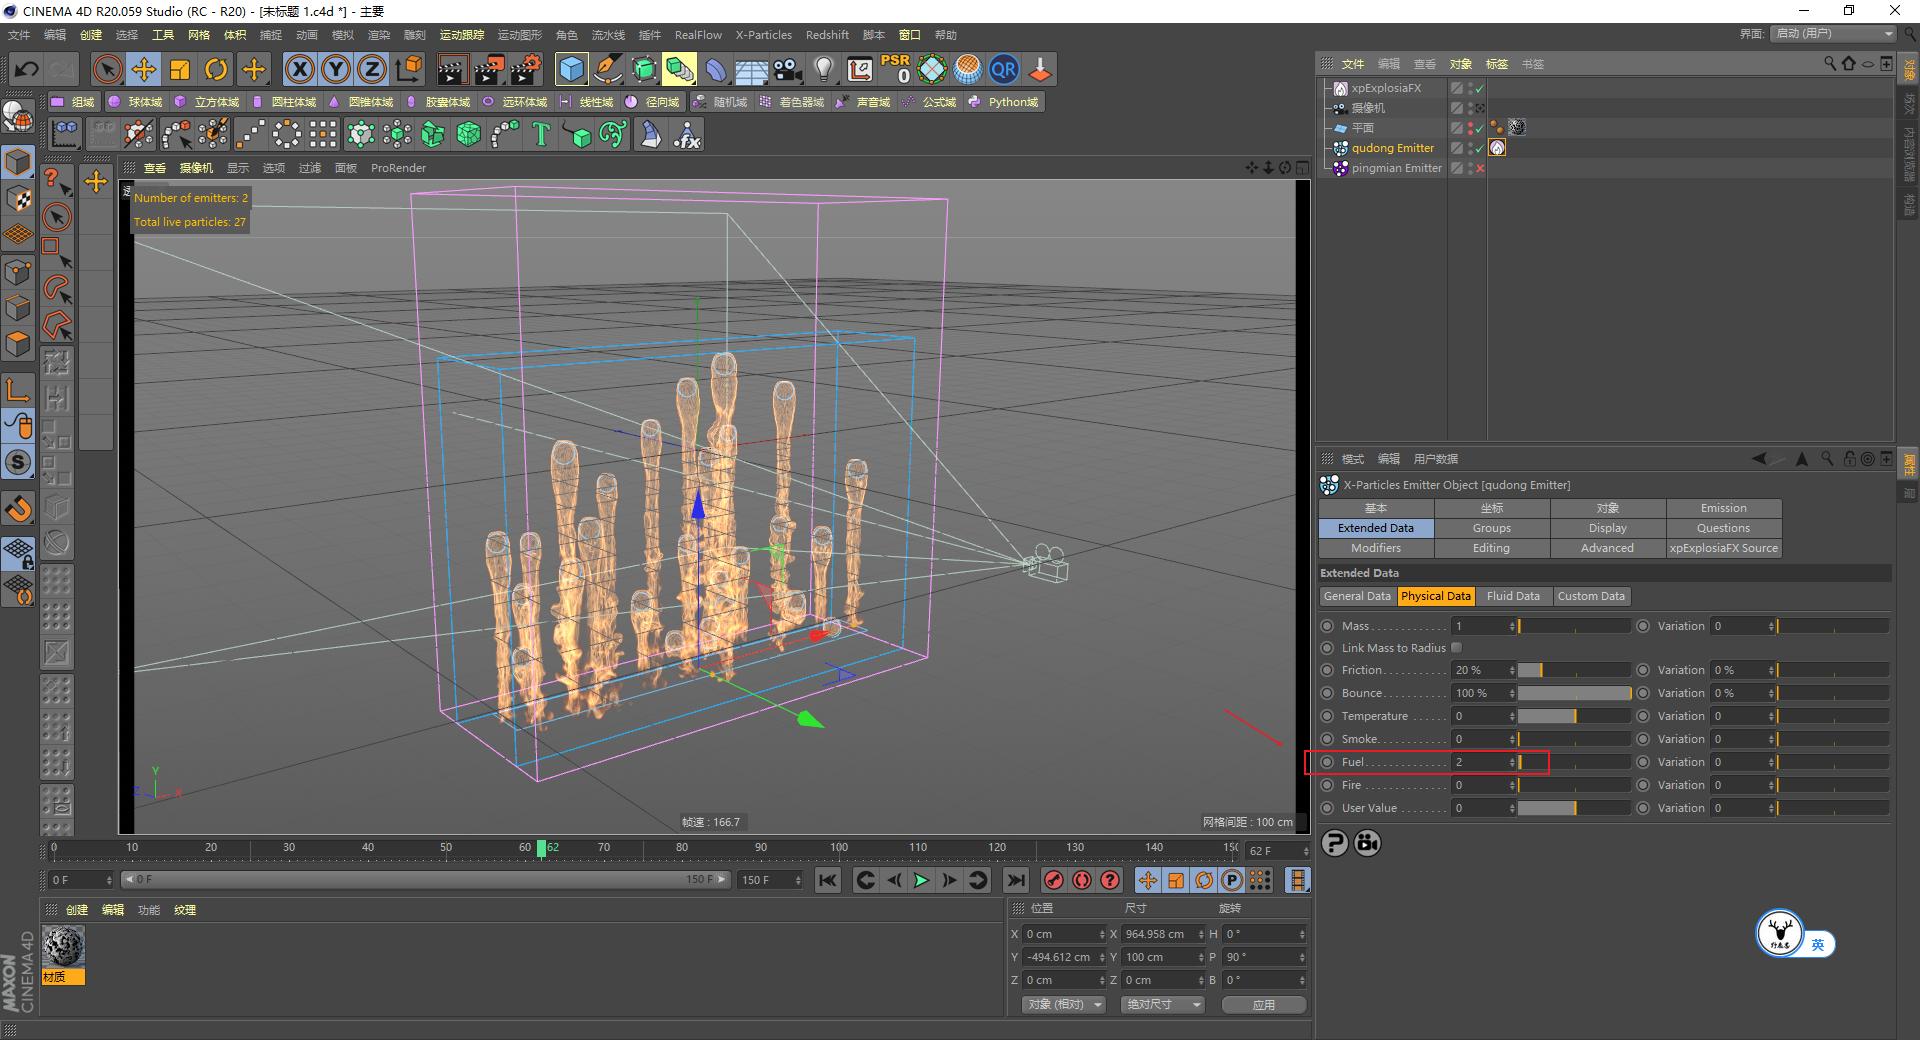The height and width of the screenshot is (1040, 1920).
Task: Open the X-Particles menu
Action: tap(763, 34)
